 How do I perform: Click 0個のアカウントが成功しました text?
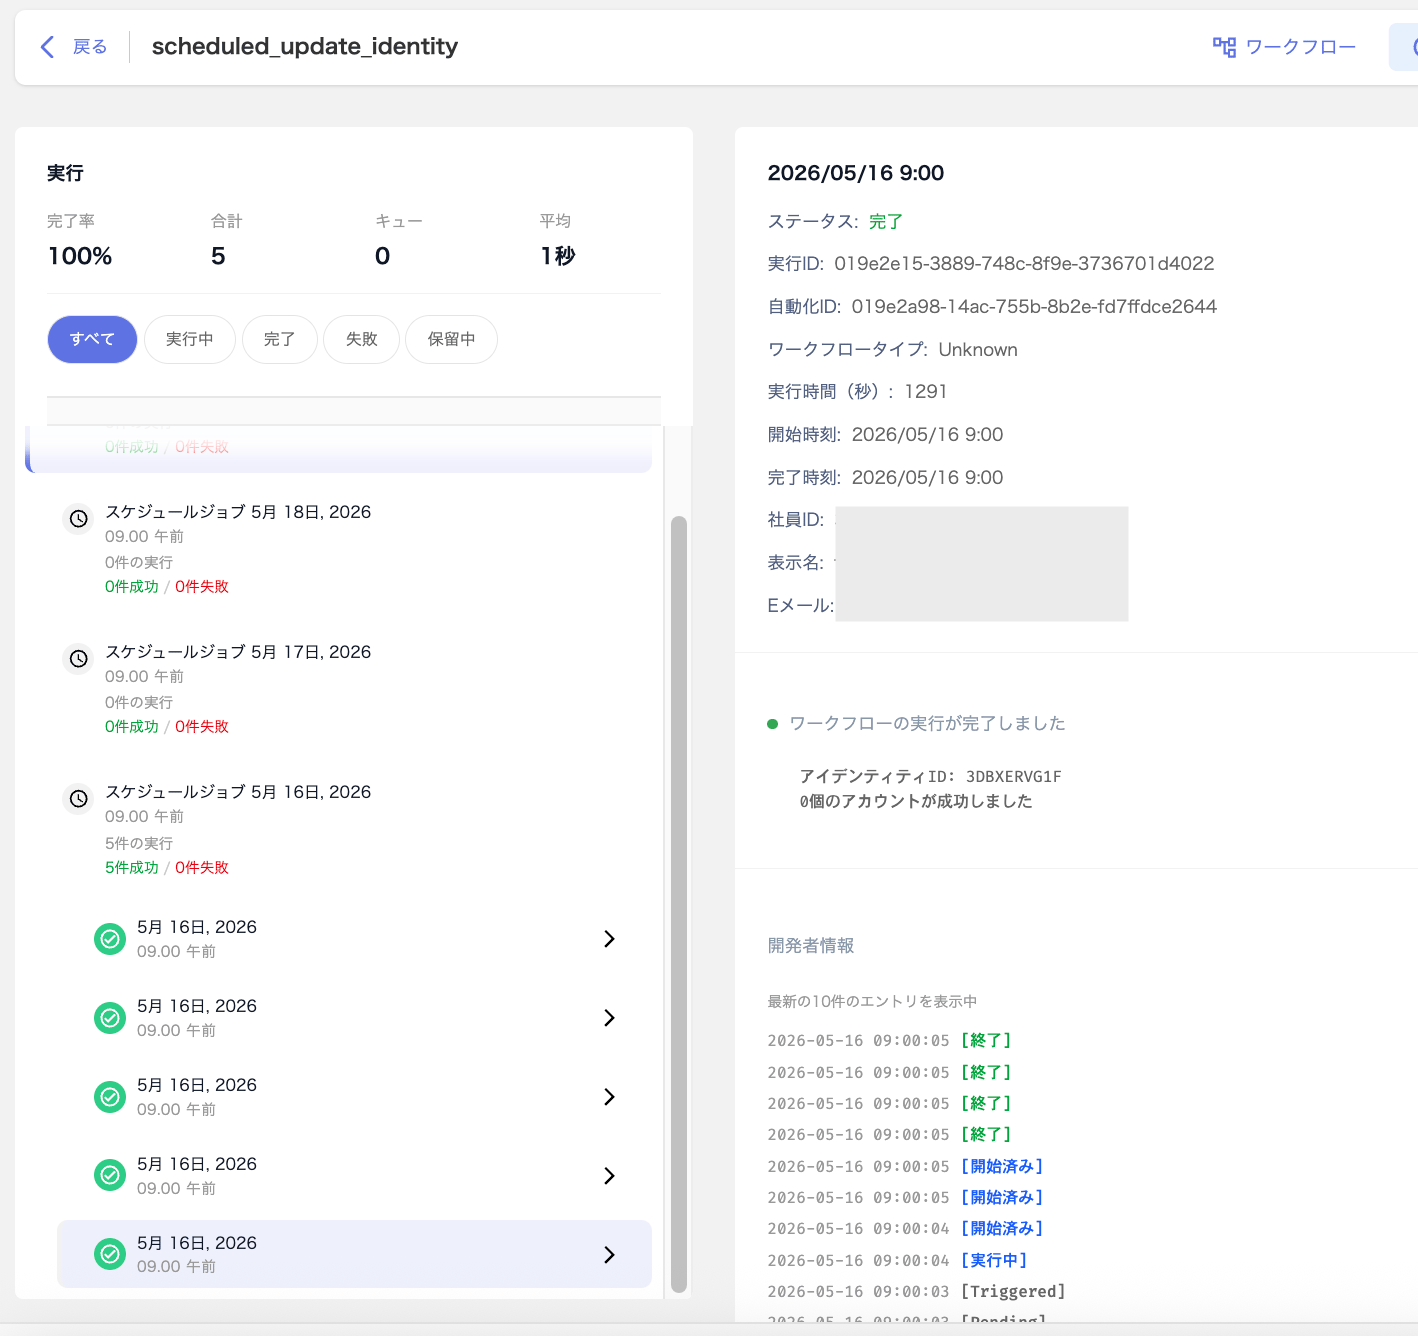click(916, 802)
